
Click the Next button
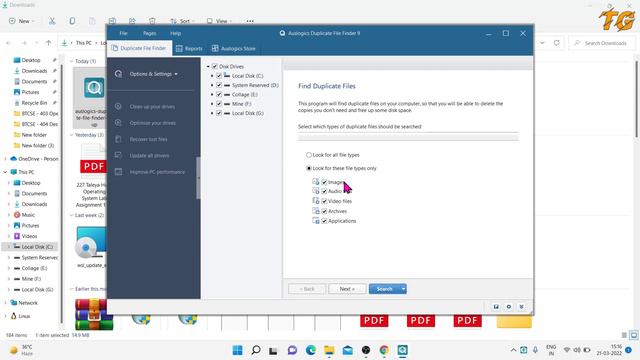coord(347,289)
